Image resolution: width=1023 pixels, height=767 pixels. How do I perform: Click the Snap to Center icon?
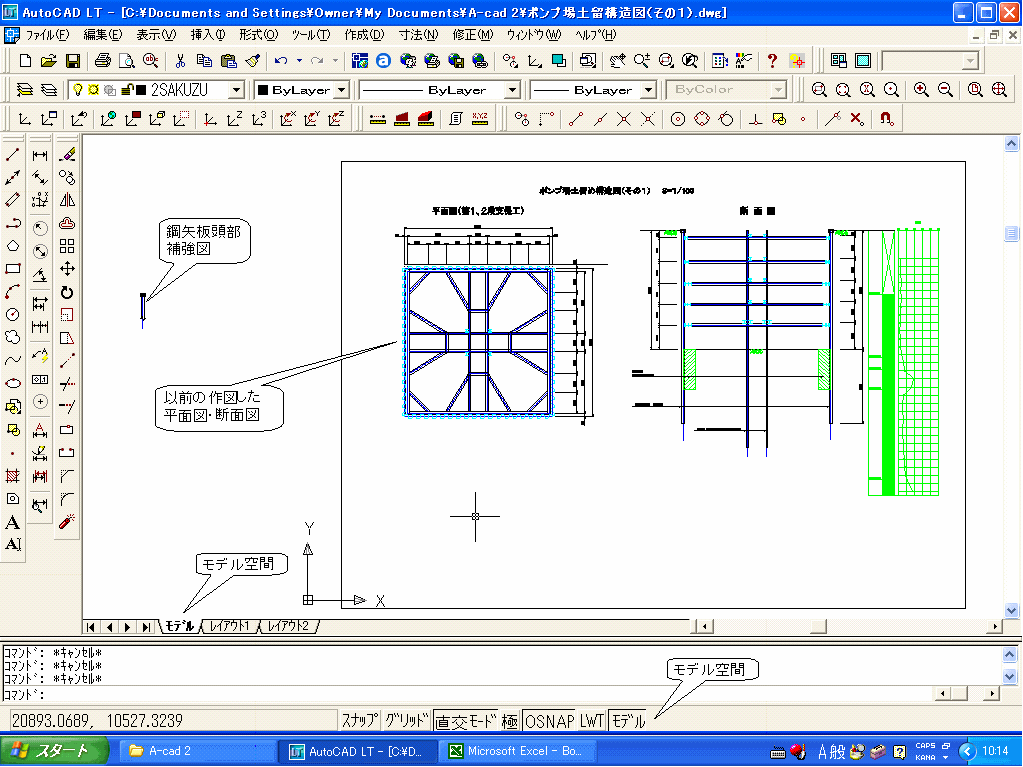tap(678, 119)
